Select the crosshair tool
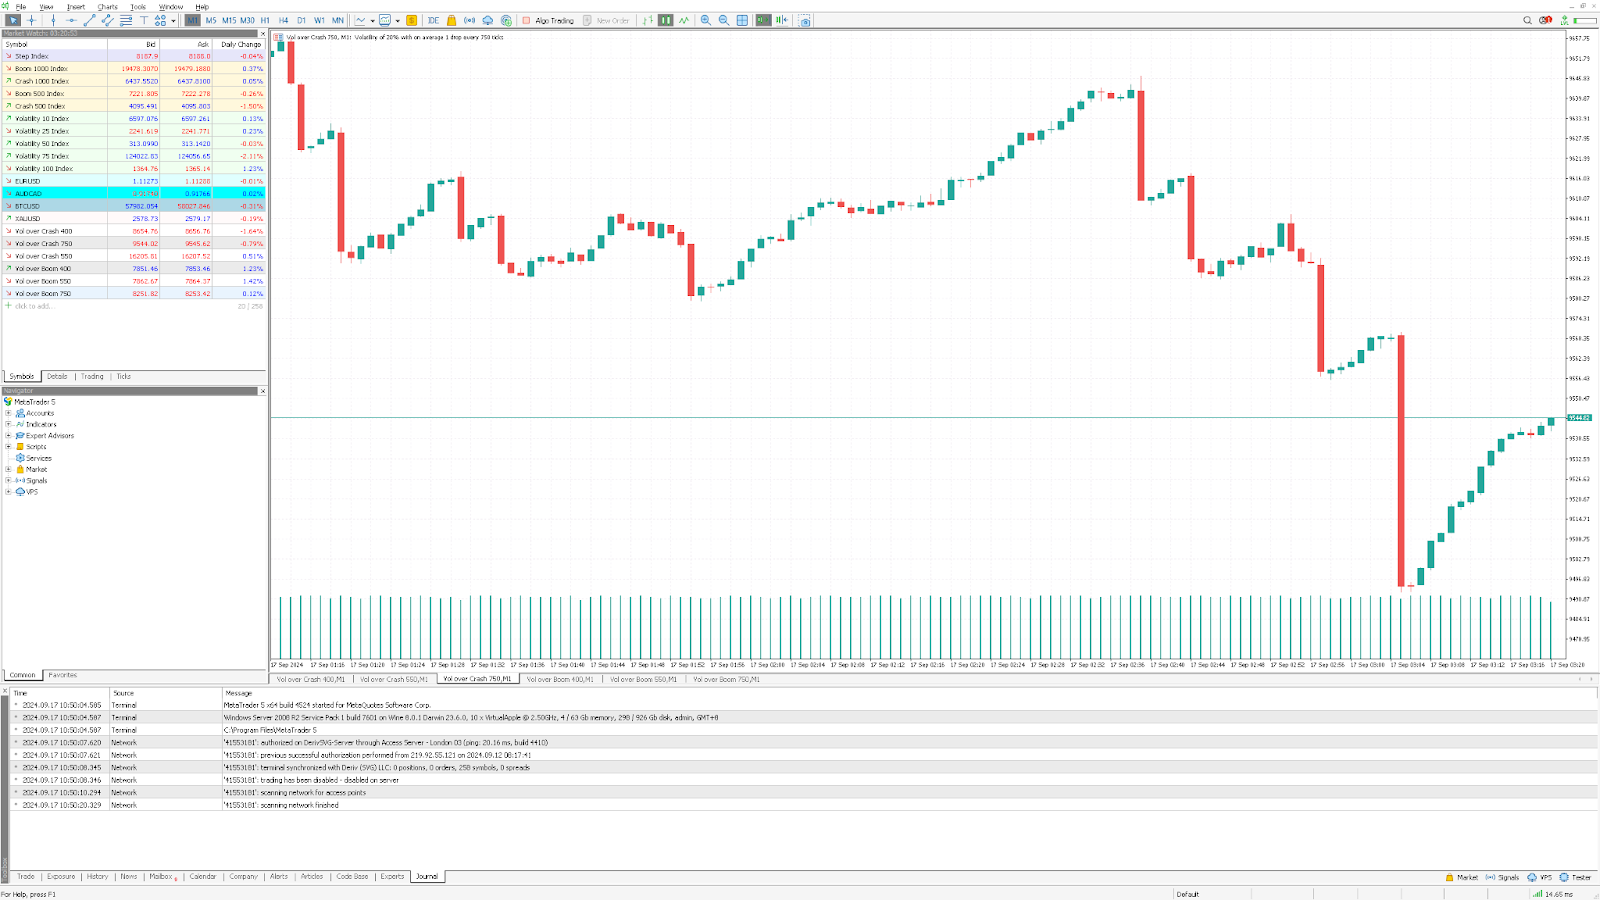Viewport: 1600px width, 900px height. coord(31,20)
